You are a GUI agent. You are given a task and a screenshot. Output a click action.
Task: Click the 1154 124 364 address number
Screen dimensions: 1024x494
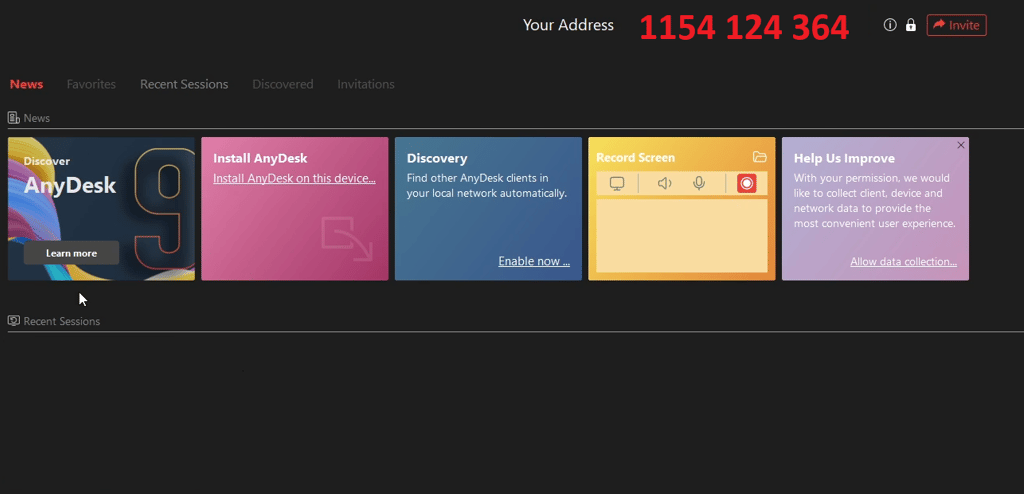tap(744, 27)
